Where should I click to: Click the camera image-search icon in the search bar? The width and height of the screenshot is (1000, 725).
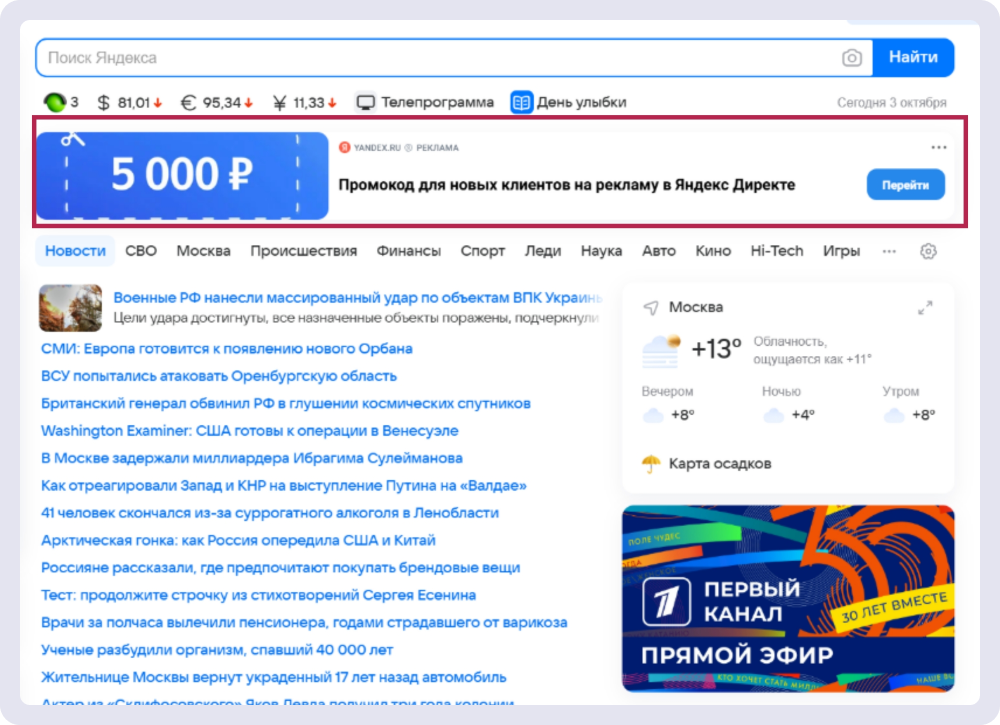tap(852, 57)
